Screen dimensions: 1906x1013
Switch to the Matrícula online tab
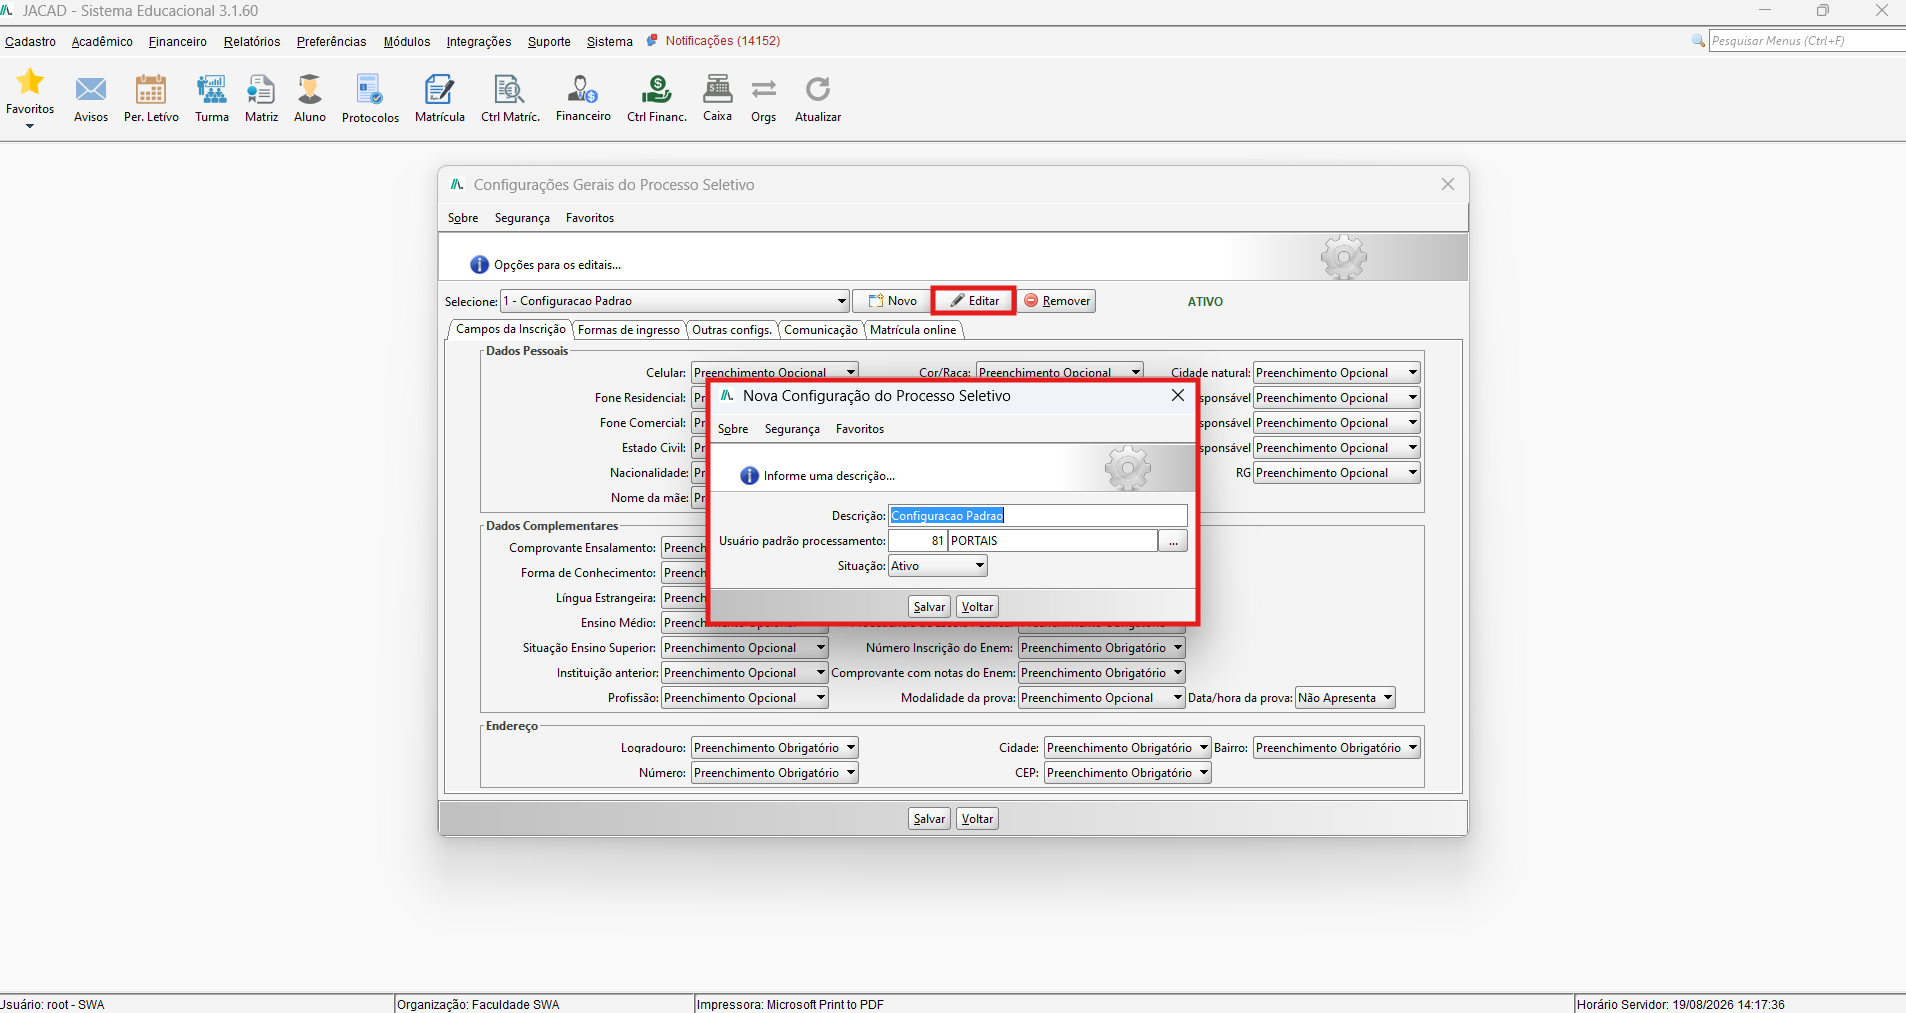point(913,330)
